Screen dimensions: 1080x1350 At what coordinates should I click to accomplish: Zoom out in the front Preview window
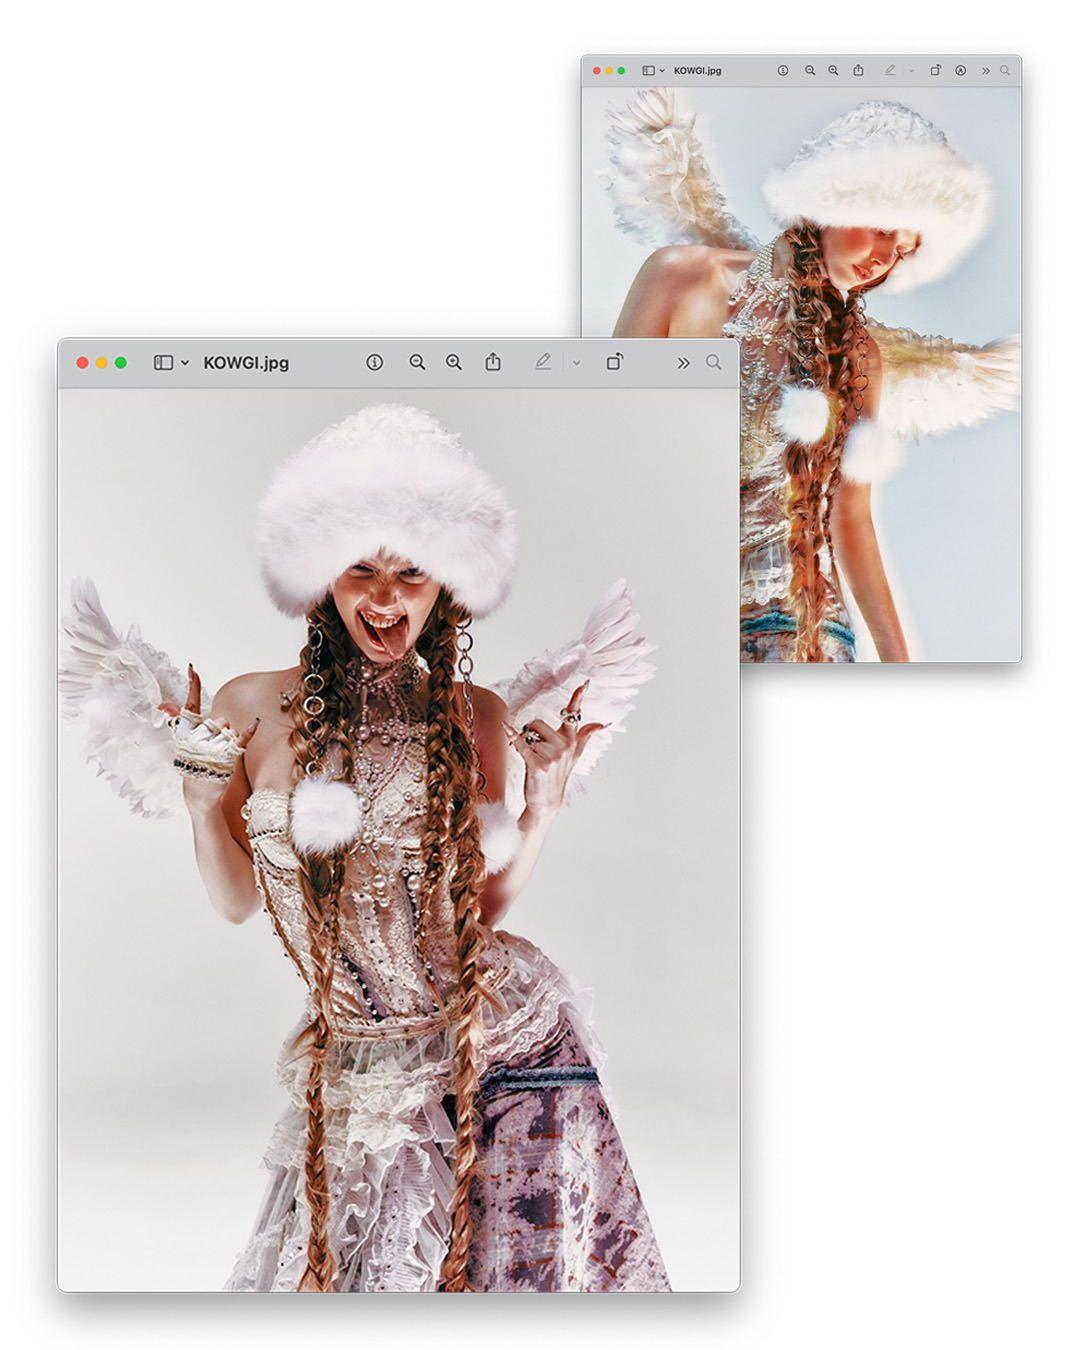(417, 362)
